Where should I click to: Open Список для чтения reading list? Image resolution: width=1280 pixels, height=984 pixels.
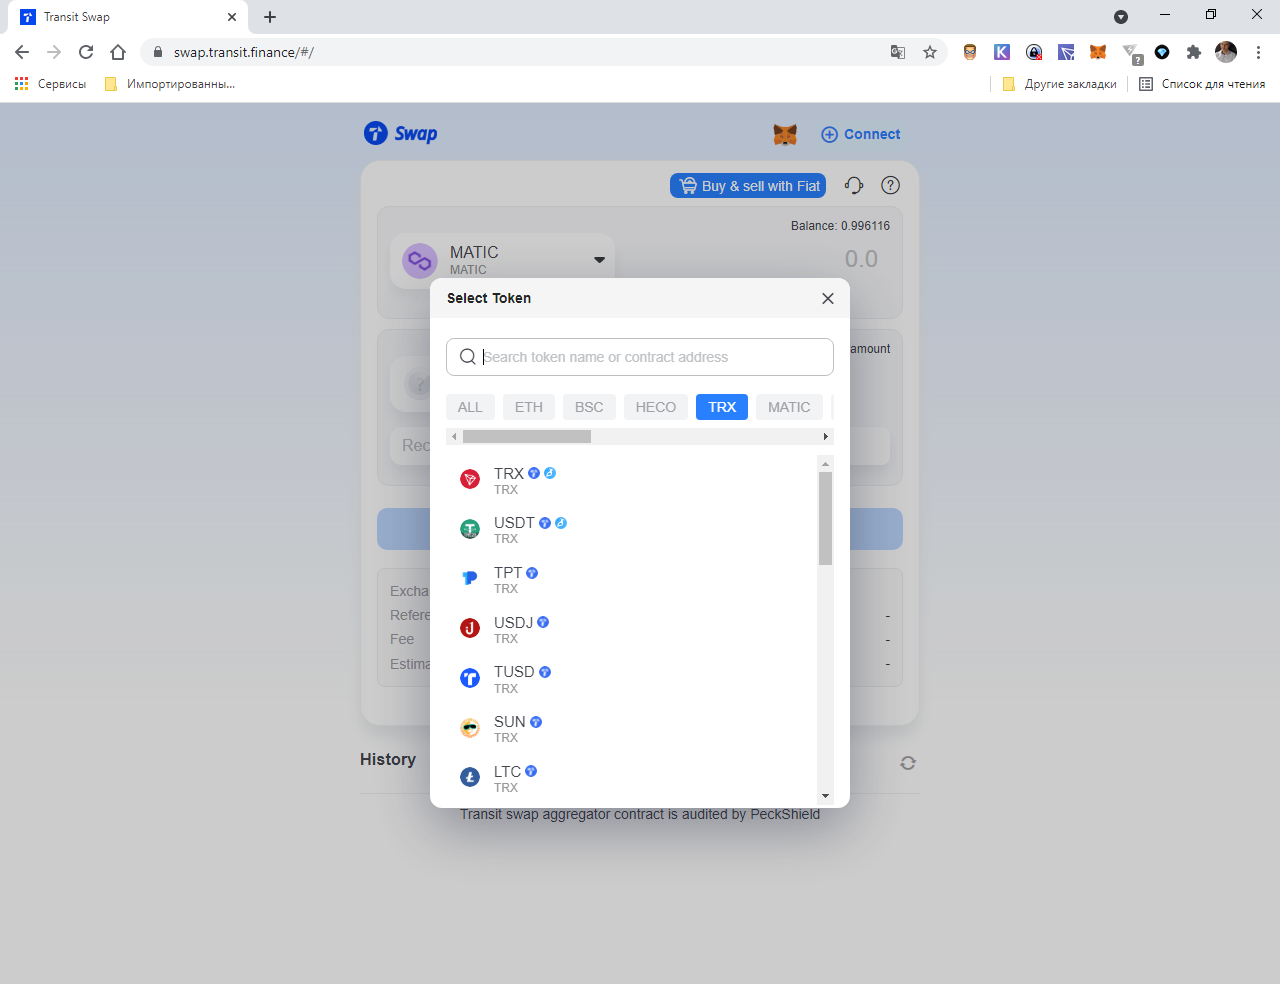click(1202, 84)
